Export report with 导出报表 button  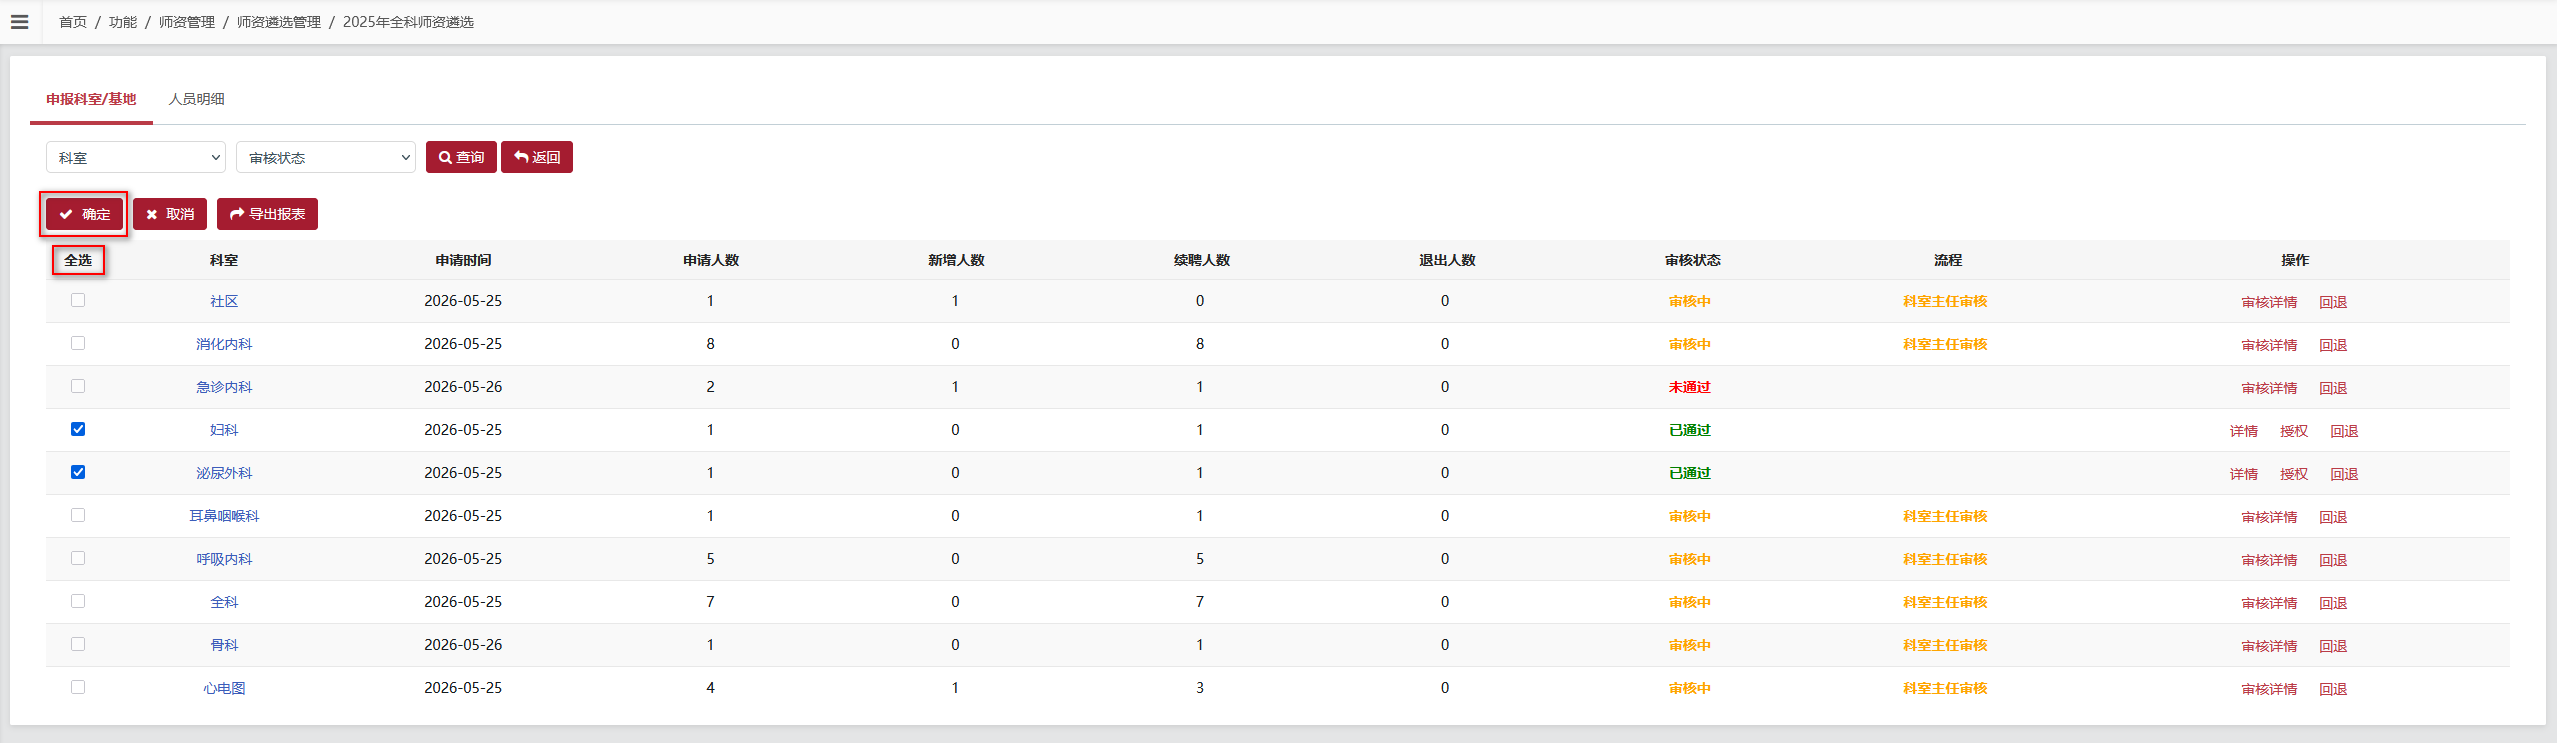click(x=267, y=214)
